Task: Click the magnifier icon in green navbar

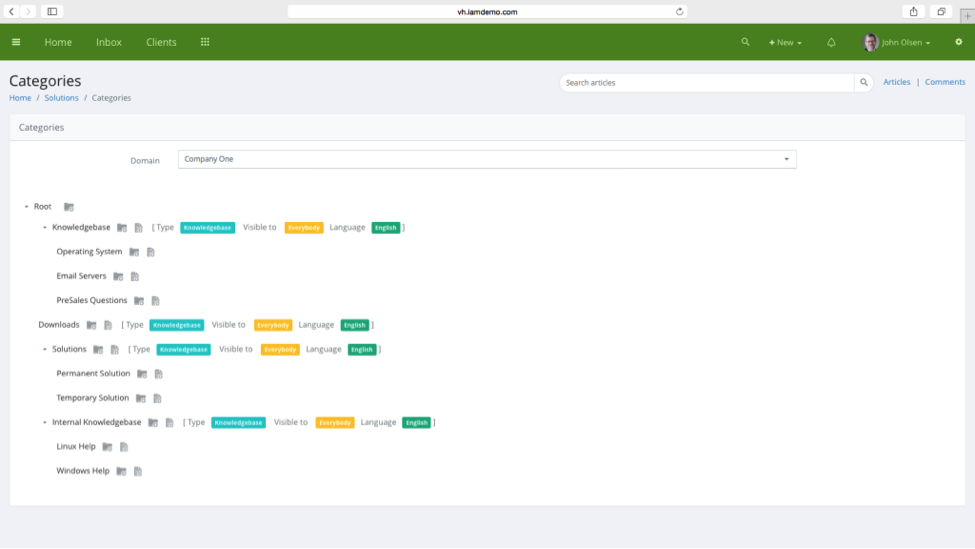Action: coord(745,43)
